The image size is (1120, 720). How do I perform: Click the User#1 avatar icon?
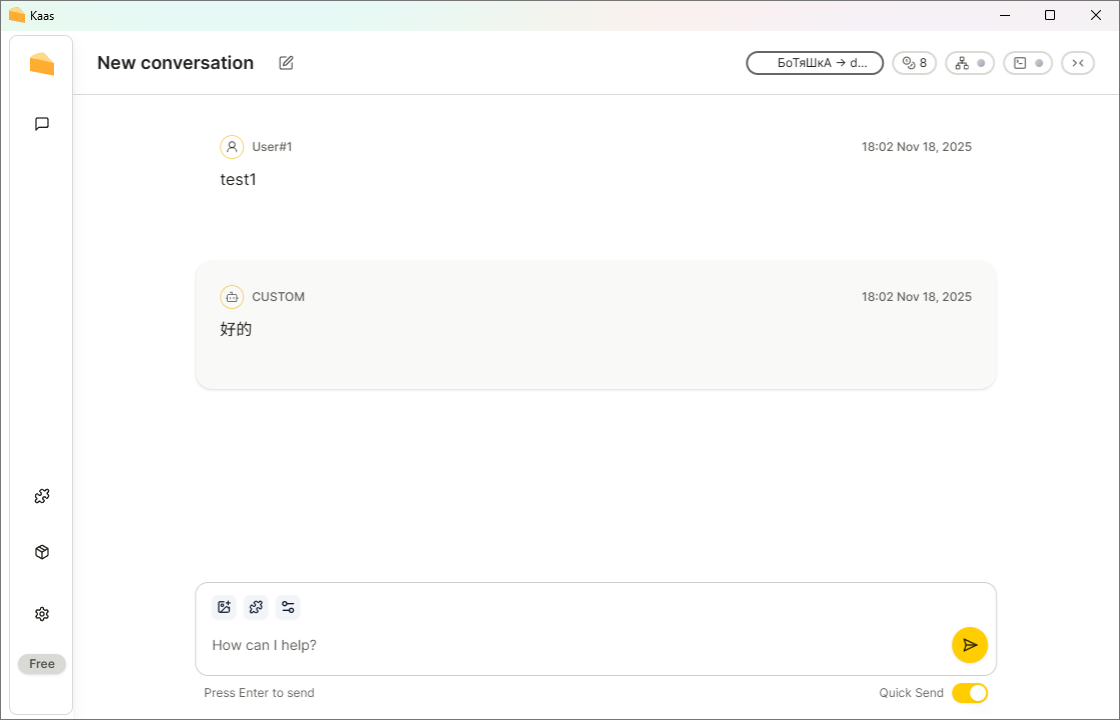[x=232, y=147]
